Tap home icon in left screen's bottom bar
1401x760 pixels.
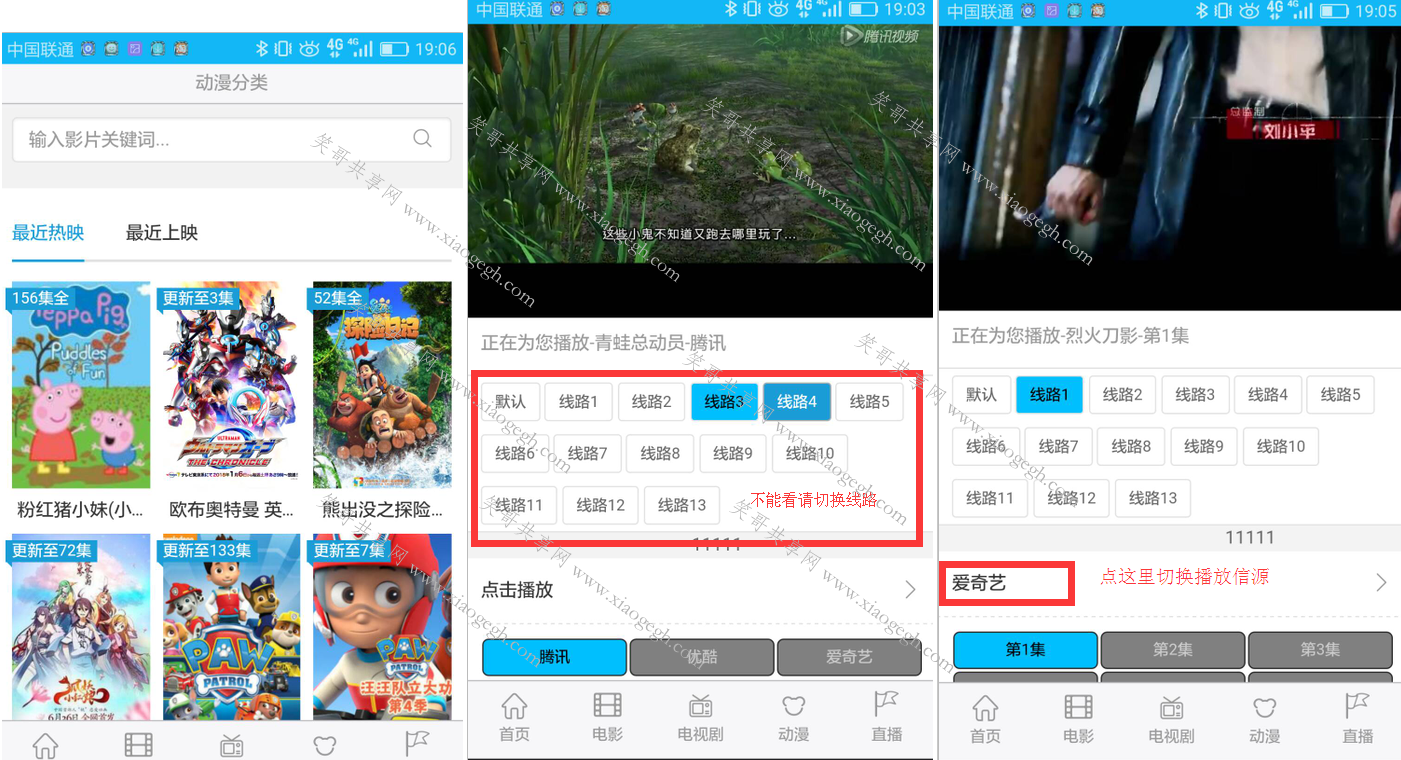tap(46, 745)
